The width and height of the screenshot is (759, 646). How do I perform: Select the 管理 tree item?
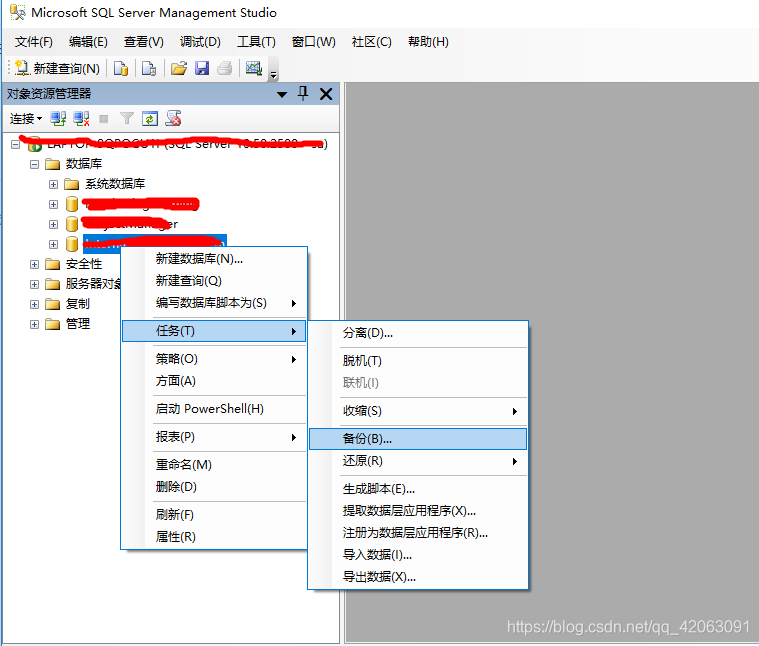pyautogui.click(x=77, y=324)
